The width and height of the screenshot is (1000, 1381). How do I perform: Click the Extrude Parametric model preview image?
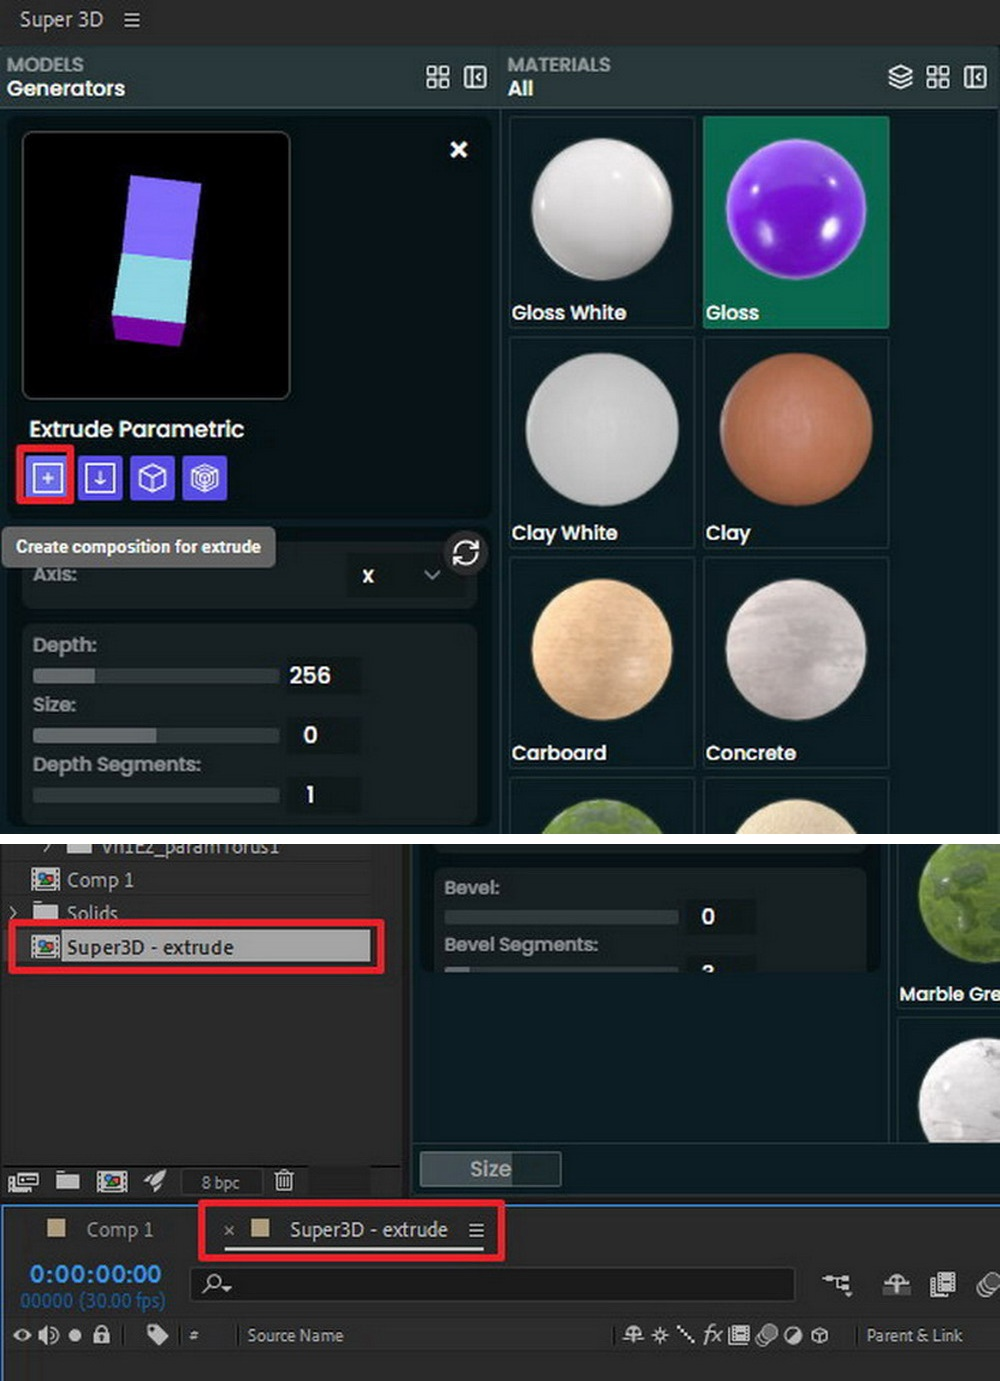(x=156, y=265)
